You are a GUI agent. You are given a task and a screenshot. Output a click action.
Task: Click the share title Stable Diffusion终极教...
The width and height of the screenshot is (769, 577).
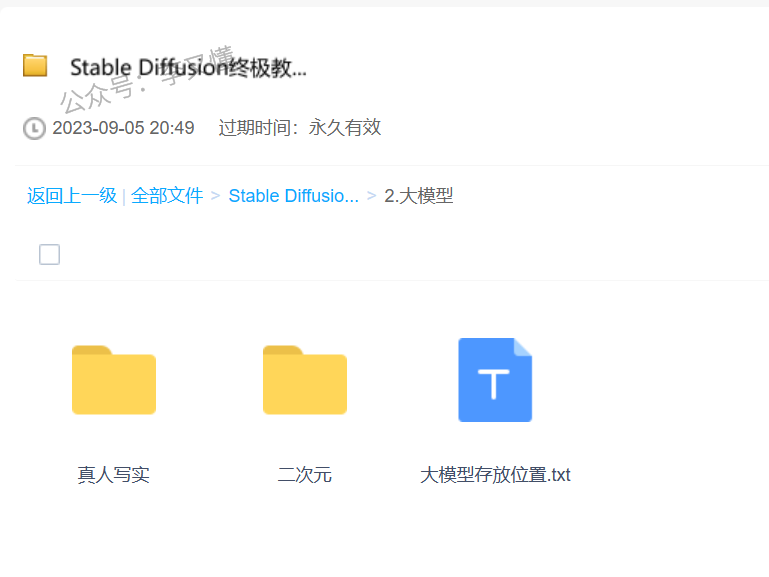pos(188,68)
